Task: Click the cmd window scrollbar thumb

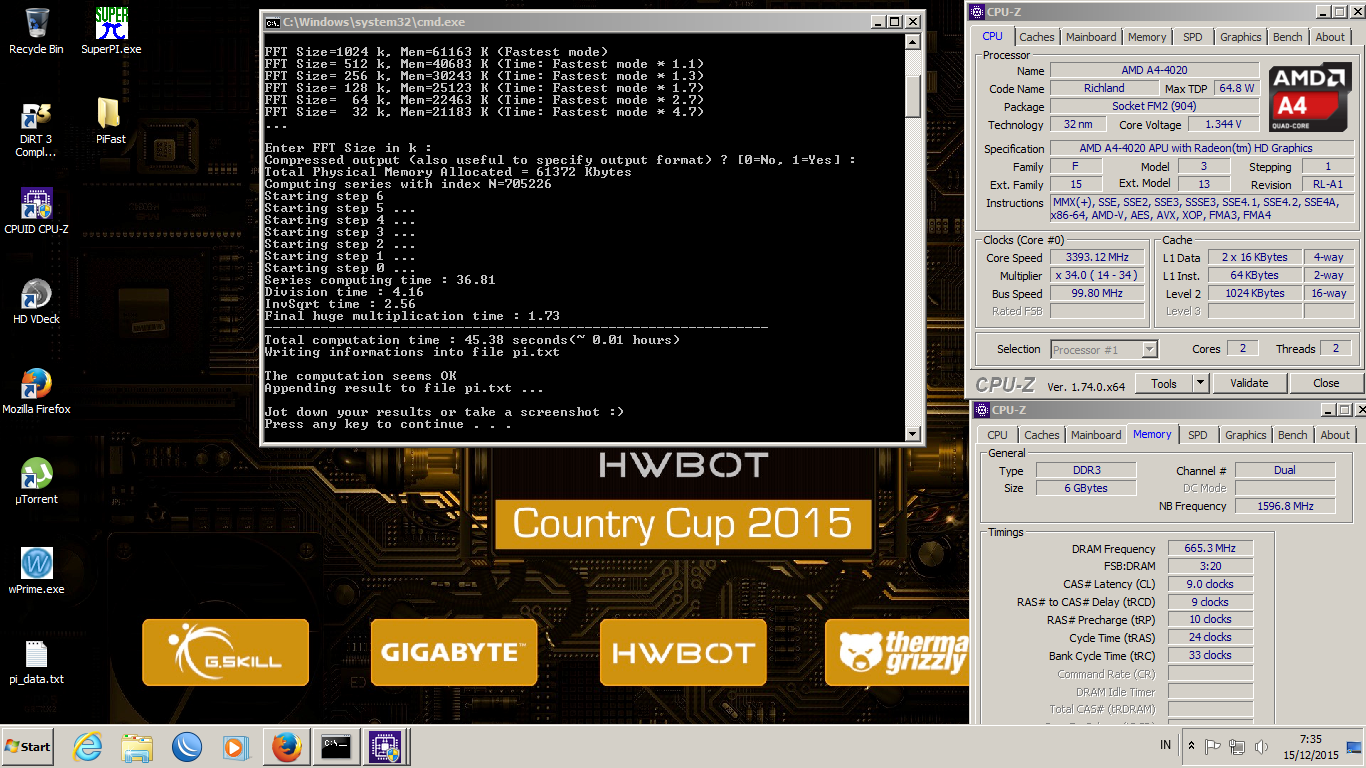Action: pos(912,95)
